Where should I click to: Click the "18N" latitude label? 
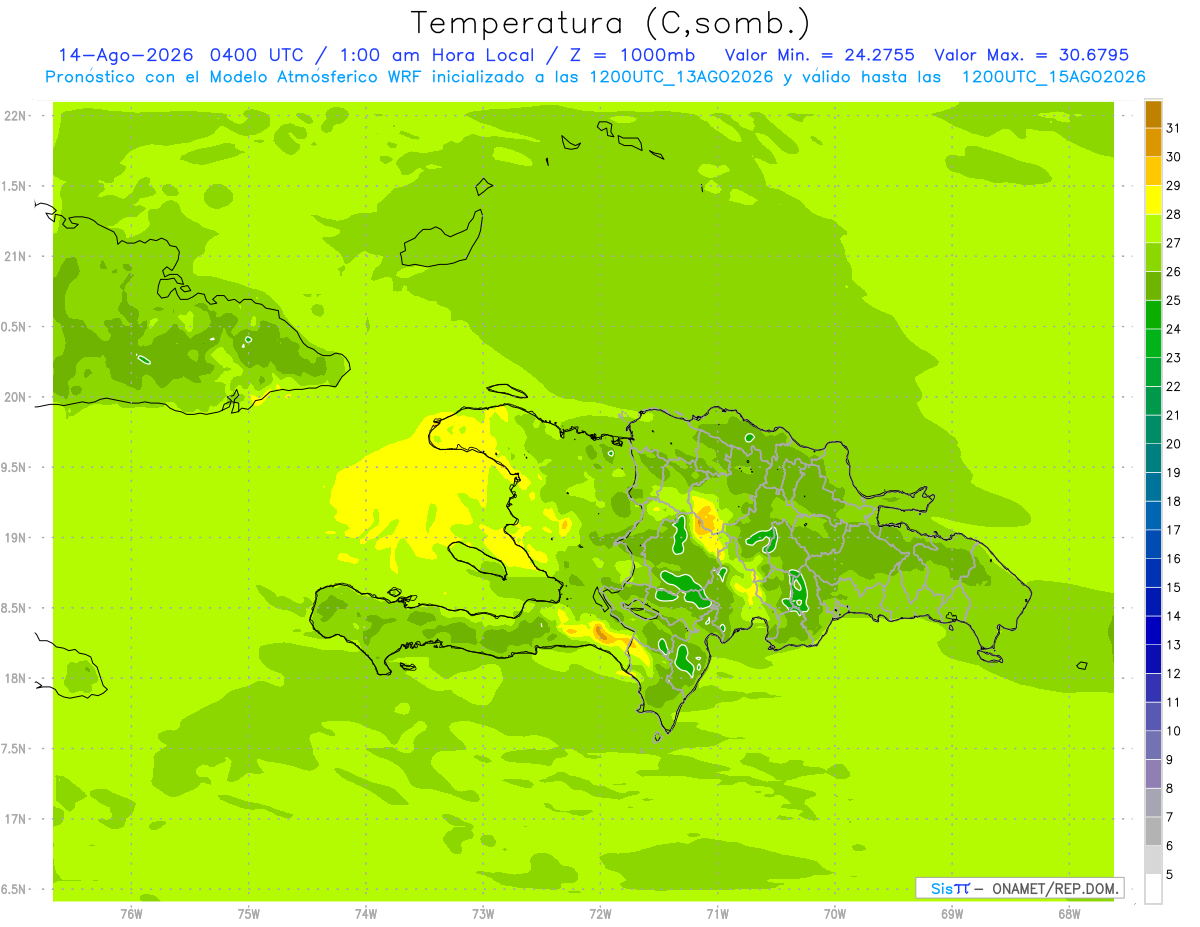16,678
